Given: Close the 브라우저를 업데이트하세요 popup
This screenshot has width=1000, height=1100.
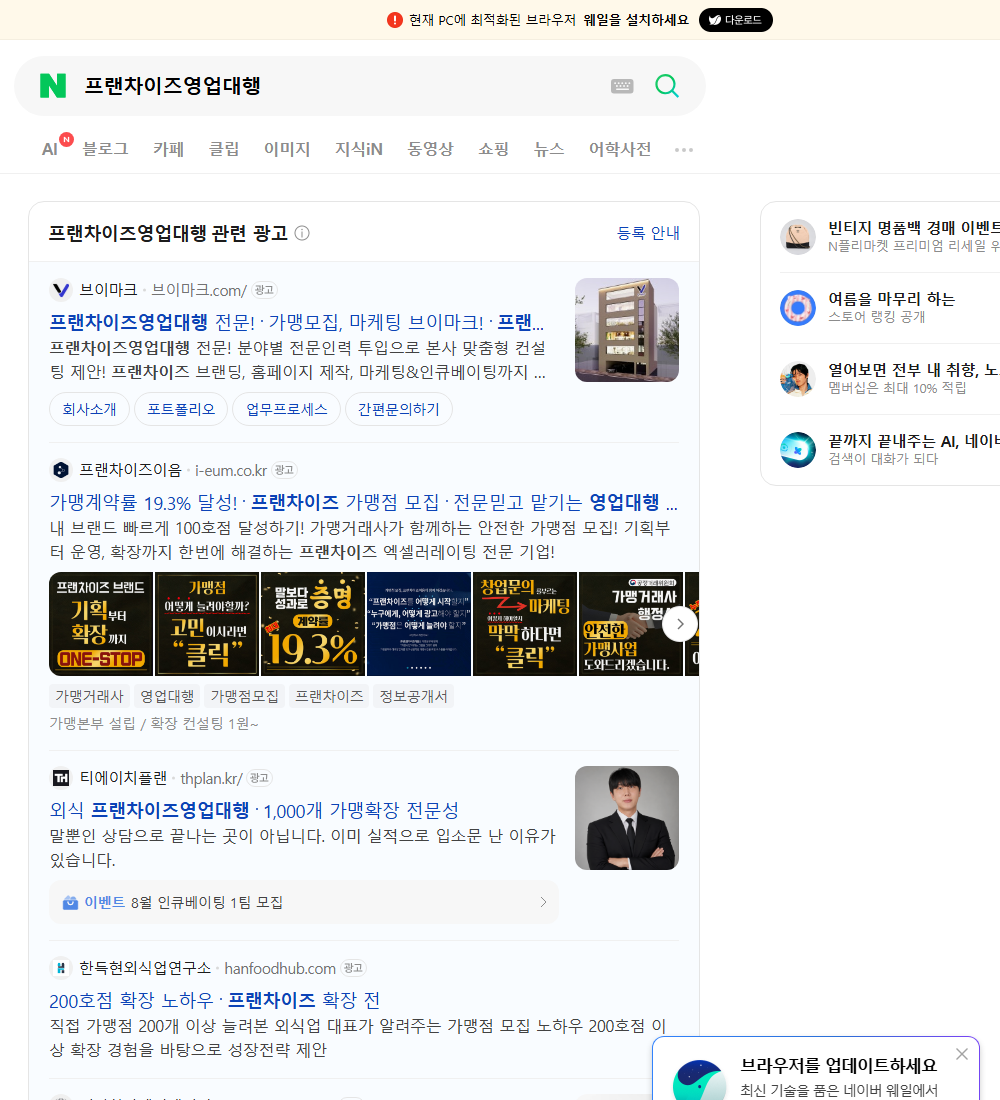Looking at the screenshot, I should (x=961, y=1054).
